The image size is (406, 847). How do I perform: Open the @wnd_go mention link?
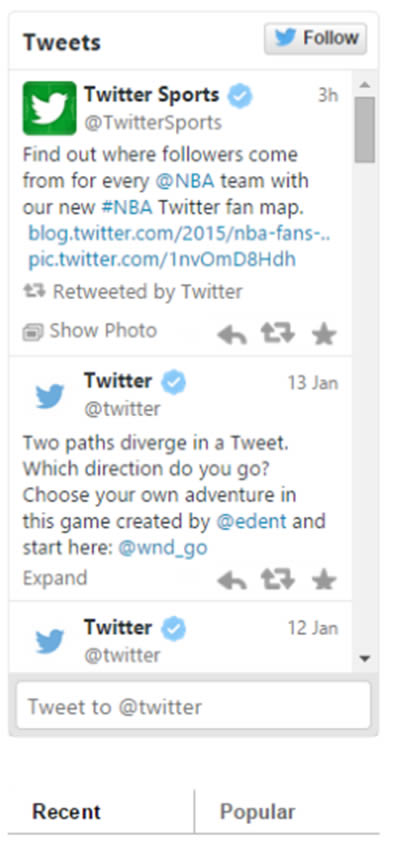tap(163, 548)
